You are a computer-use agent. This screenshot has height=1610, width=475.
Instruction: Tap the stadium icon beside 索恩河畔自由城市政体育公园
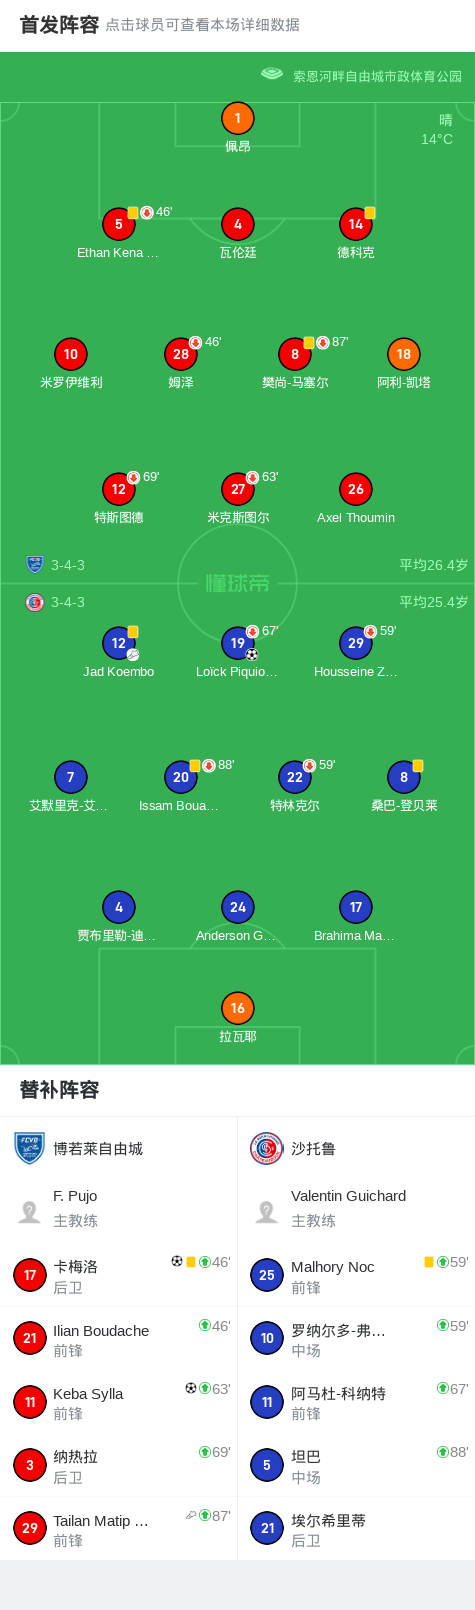(272, 74)
